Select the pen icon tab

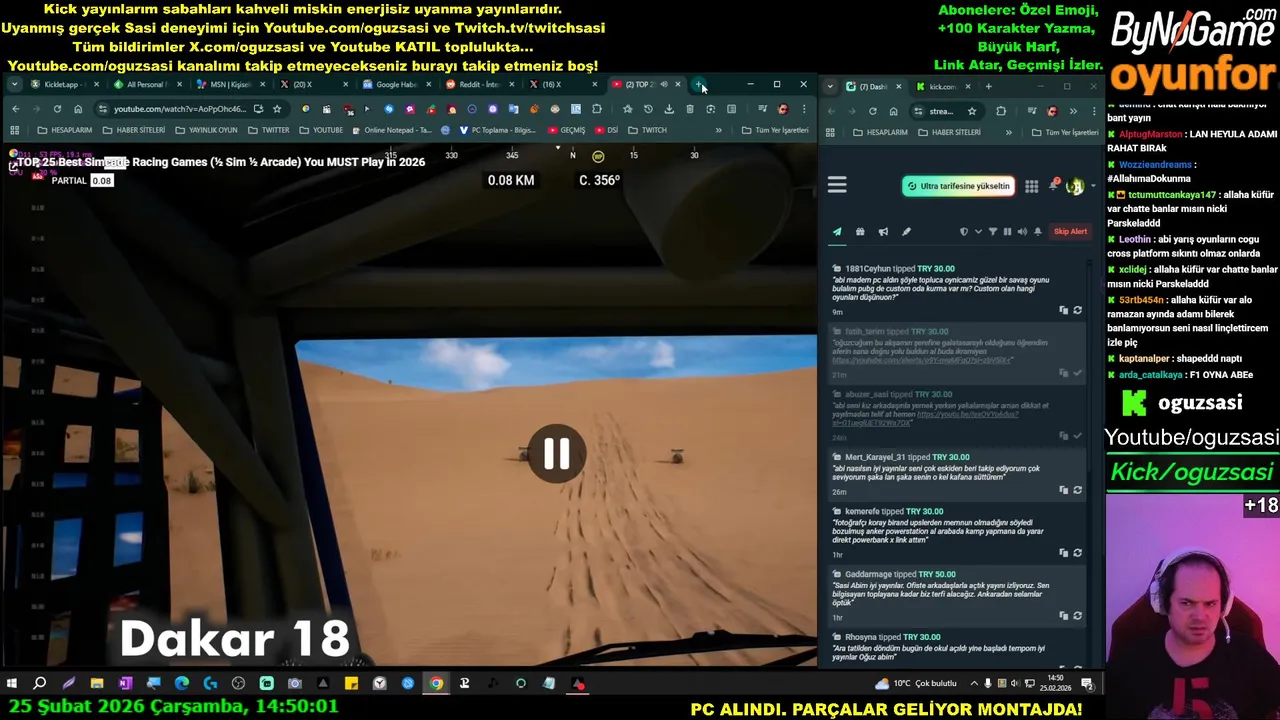[906, 232]
